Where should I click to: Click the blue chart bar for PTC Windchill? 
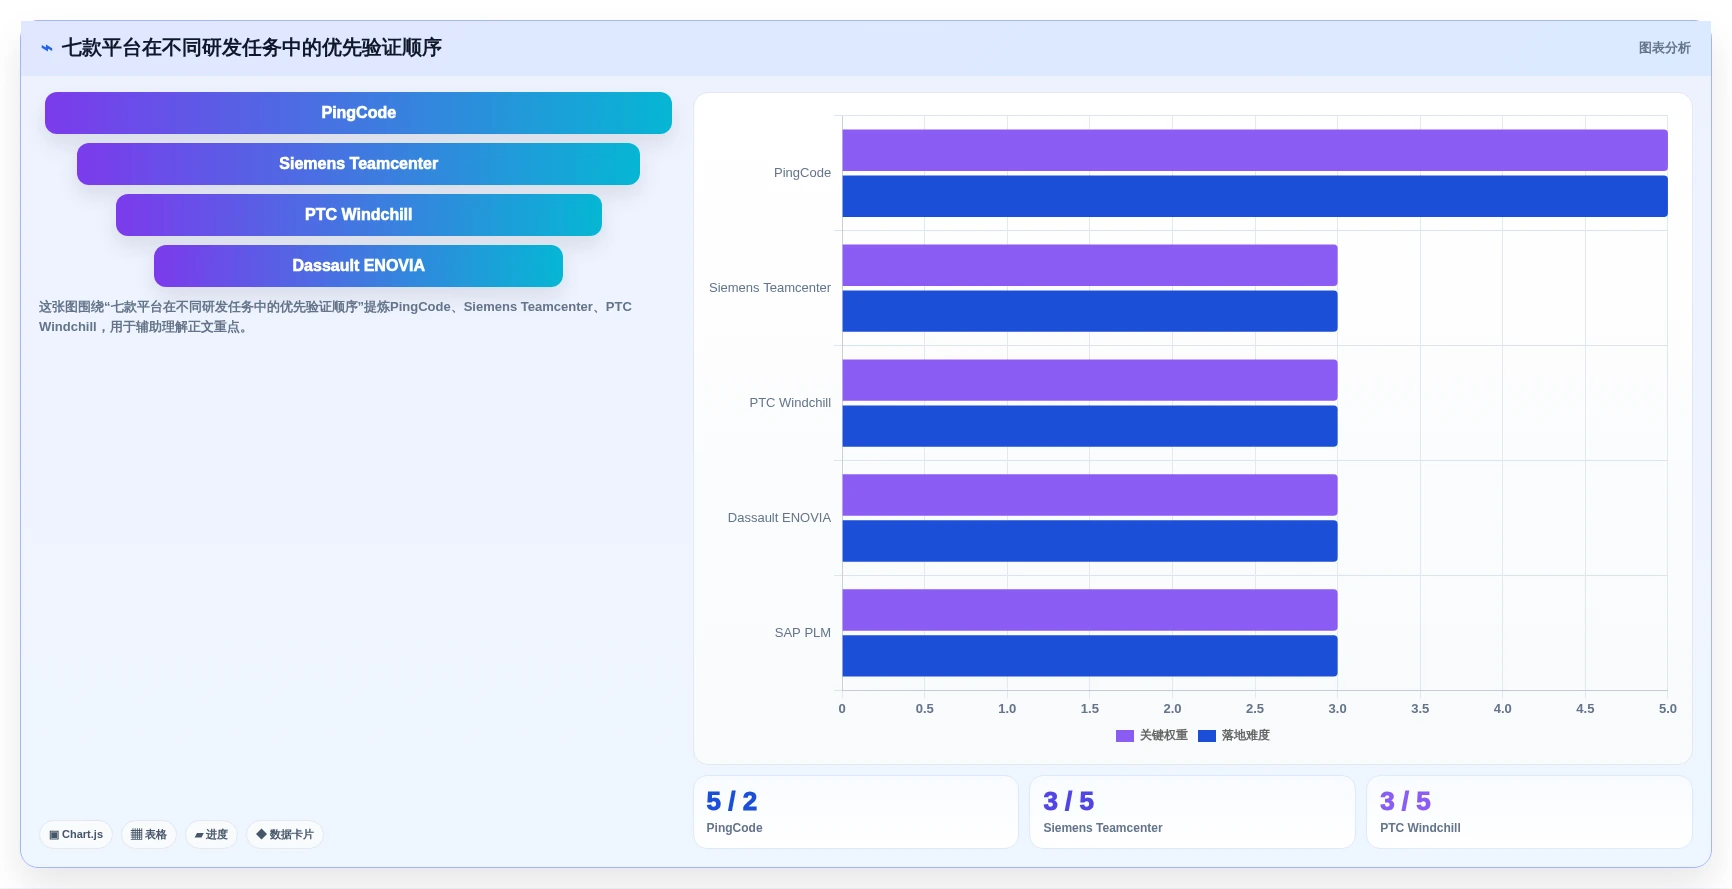pyautogui.click(x=1090, y=426)
